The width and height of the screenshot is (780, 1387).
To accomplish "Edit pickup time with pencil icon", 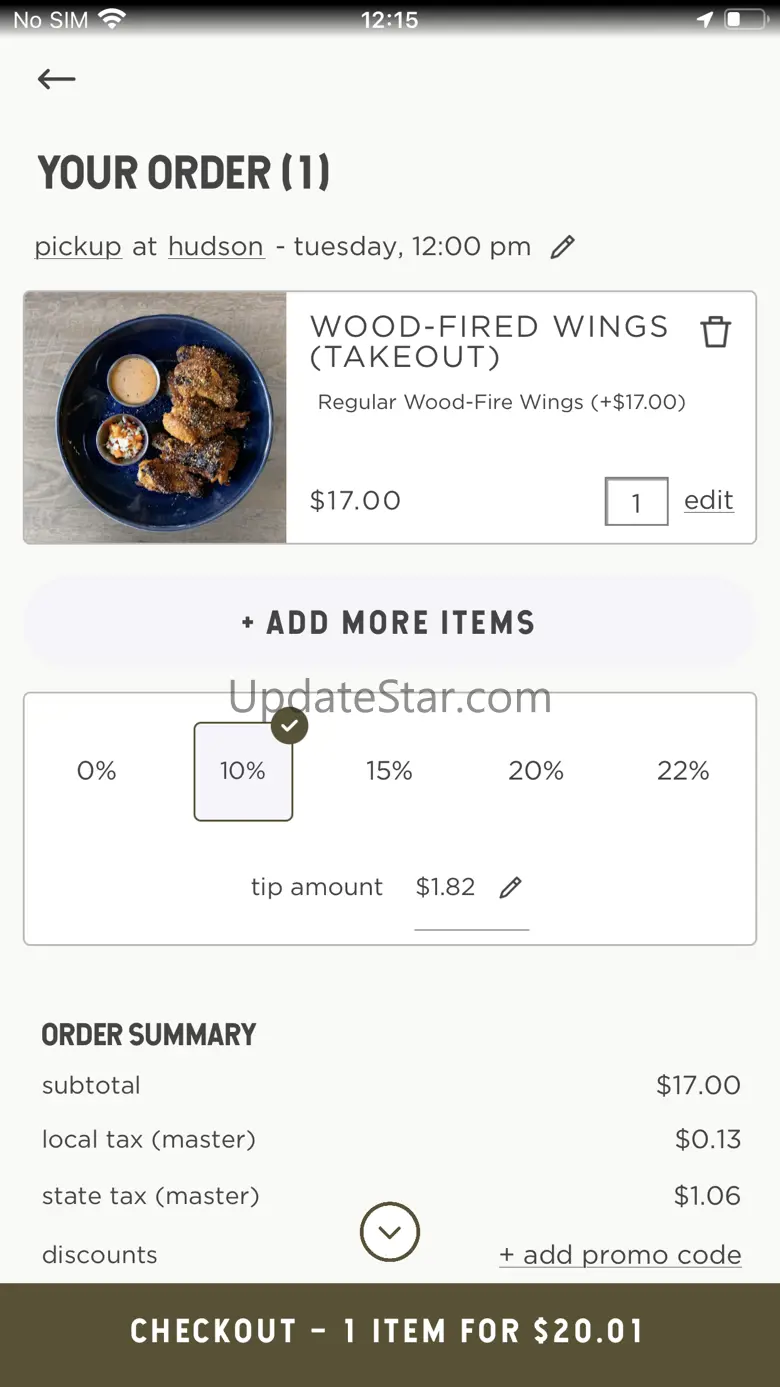I will [x=563, y=247].
